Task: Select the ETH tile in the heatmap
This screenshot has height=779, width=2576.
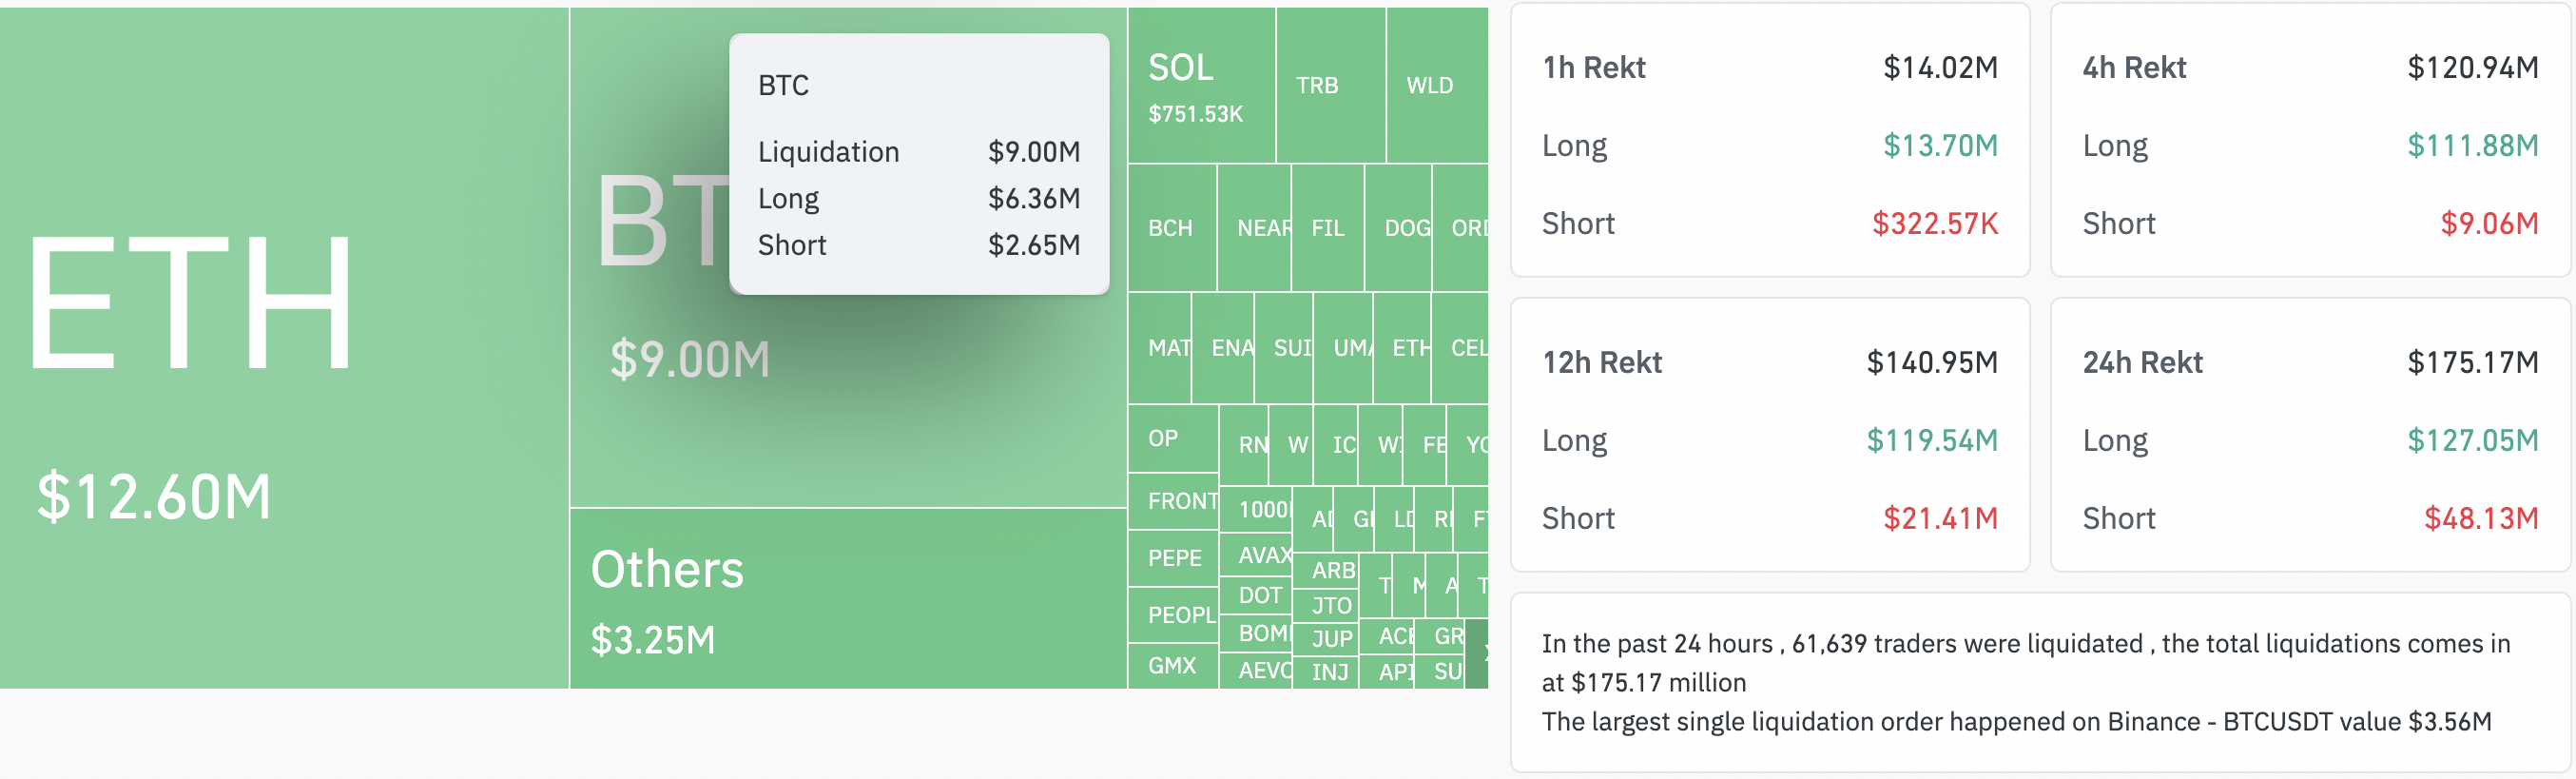Action: (284, 348)
